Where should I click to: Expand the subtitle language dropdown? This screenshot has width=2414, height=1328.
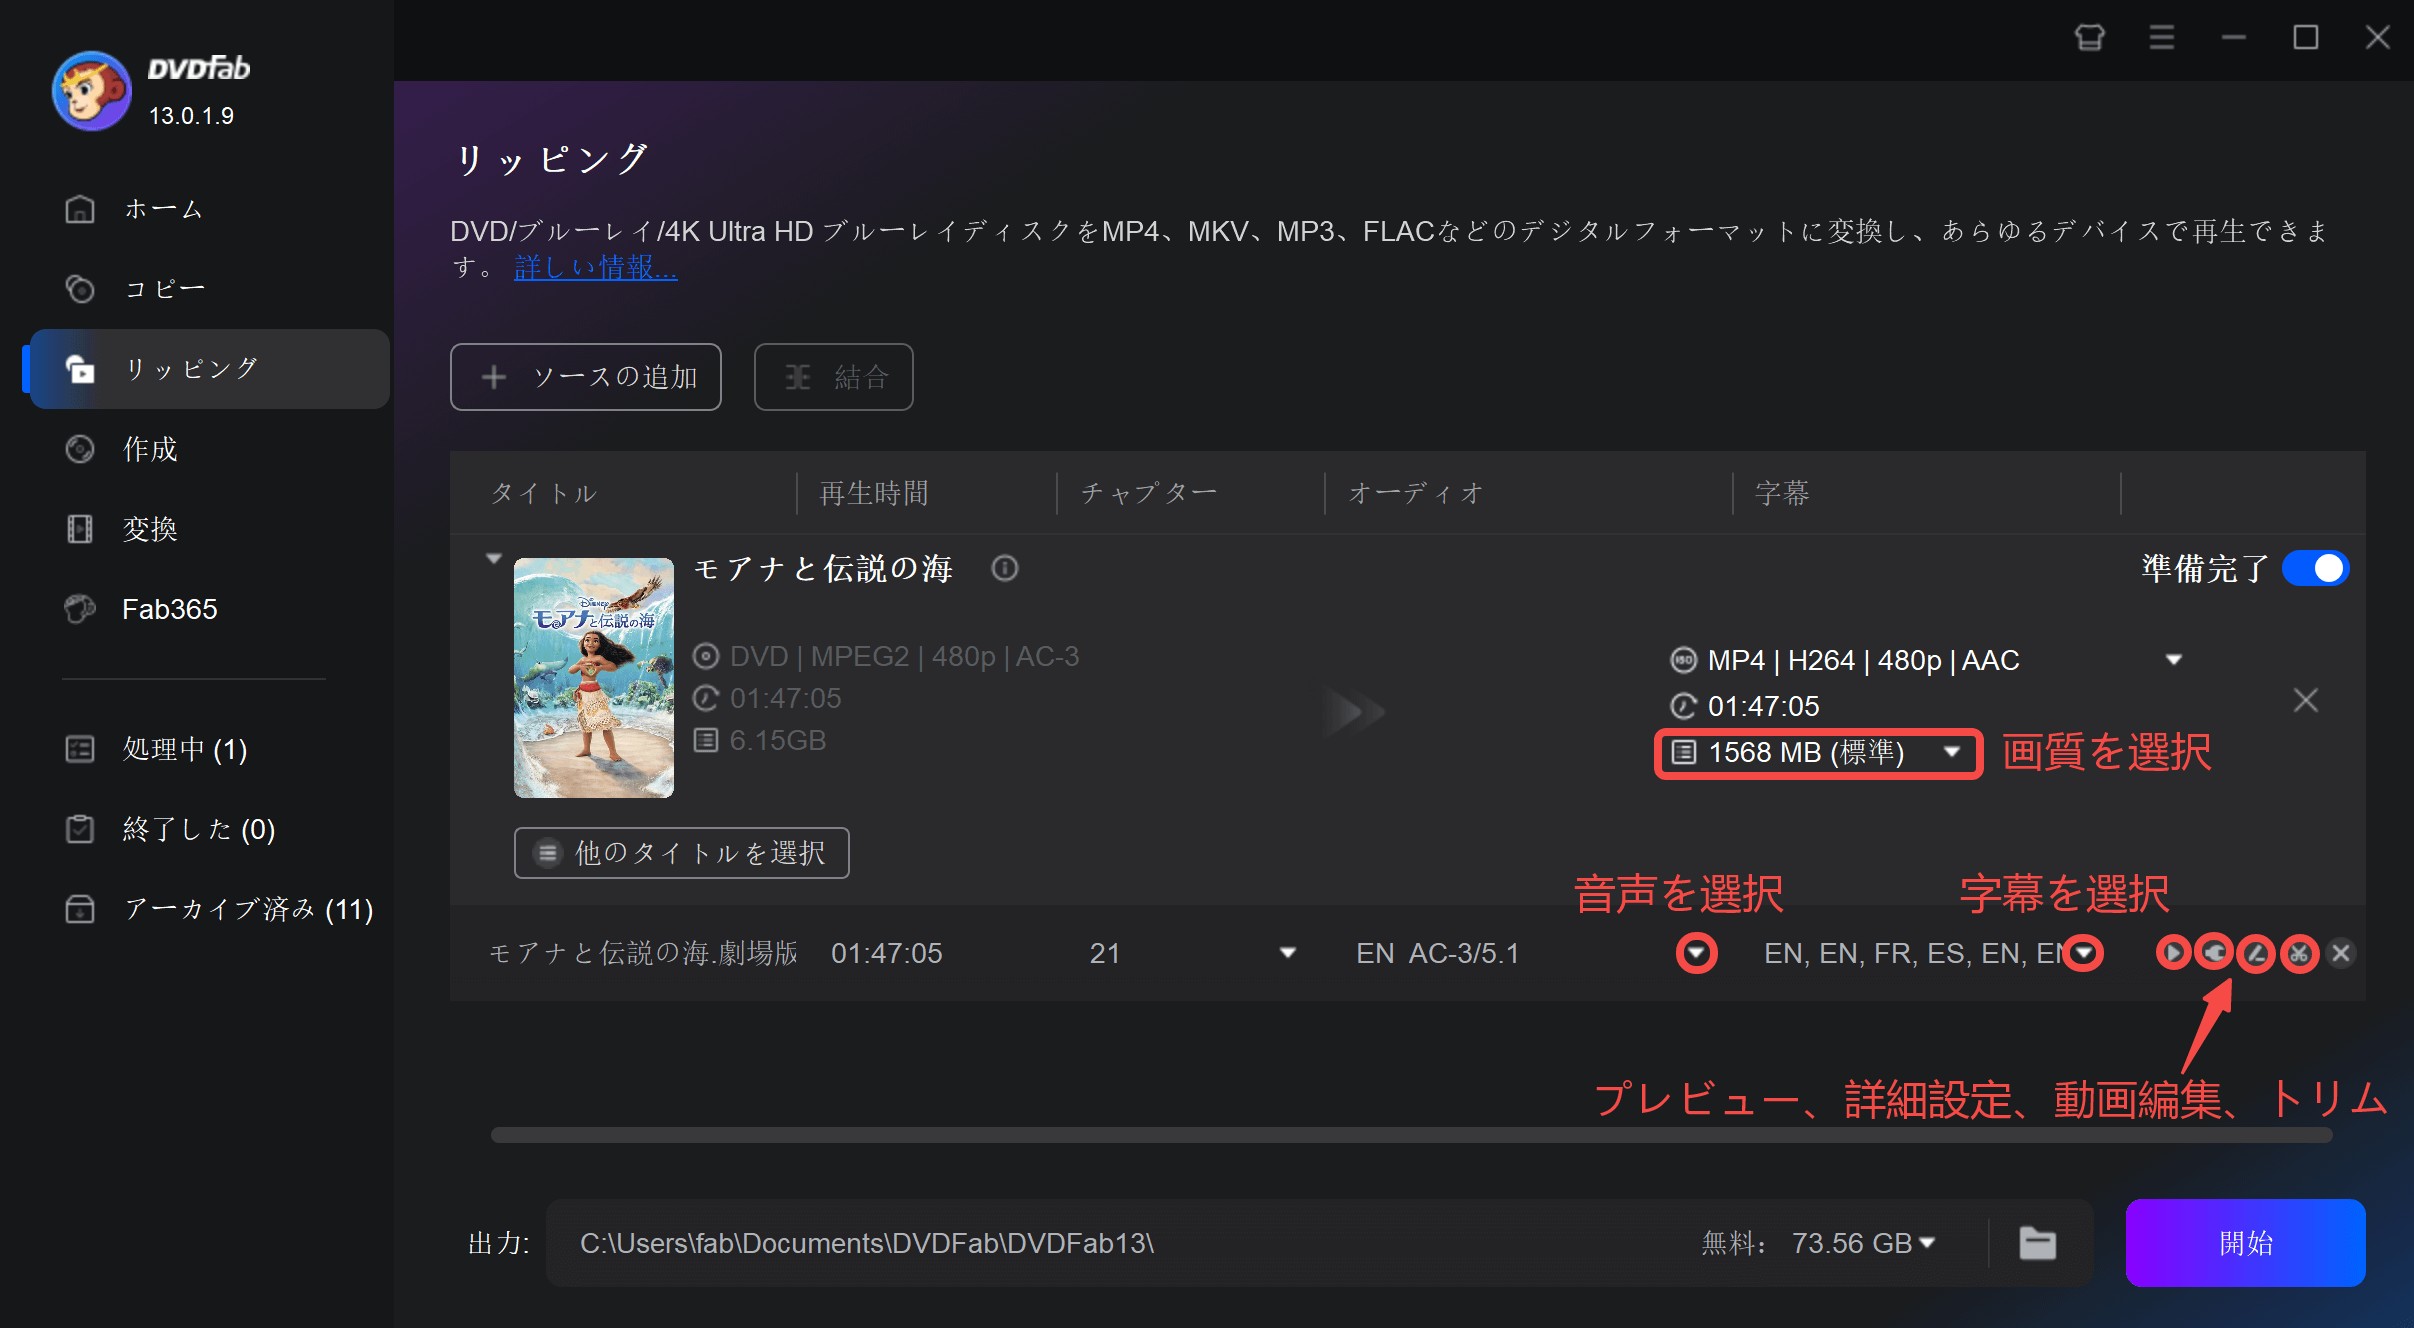[2084, 953]
